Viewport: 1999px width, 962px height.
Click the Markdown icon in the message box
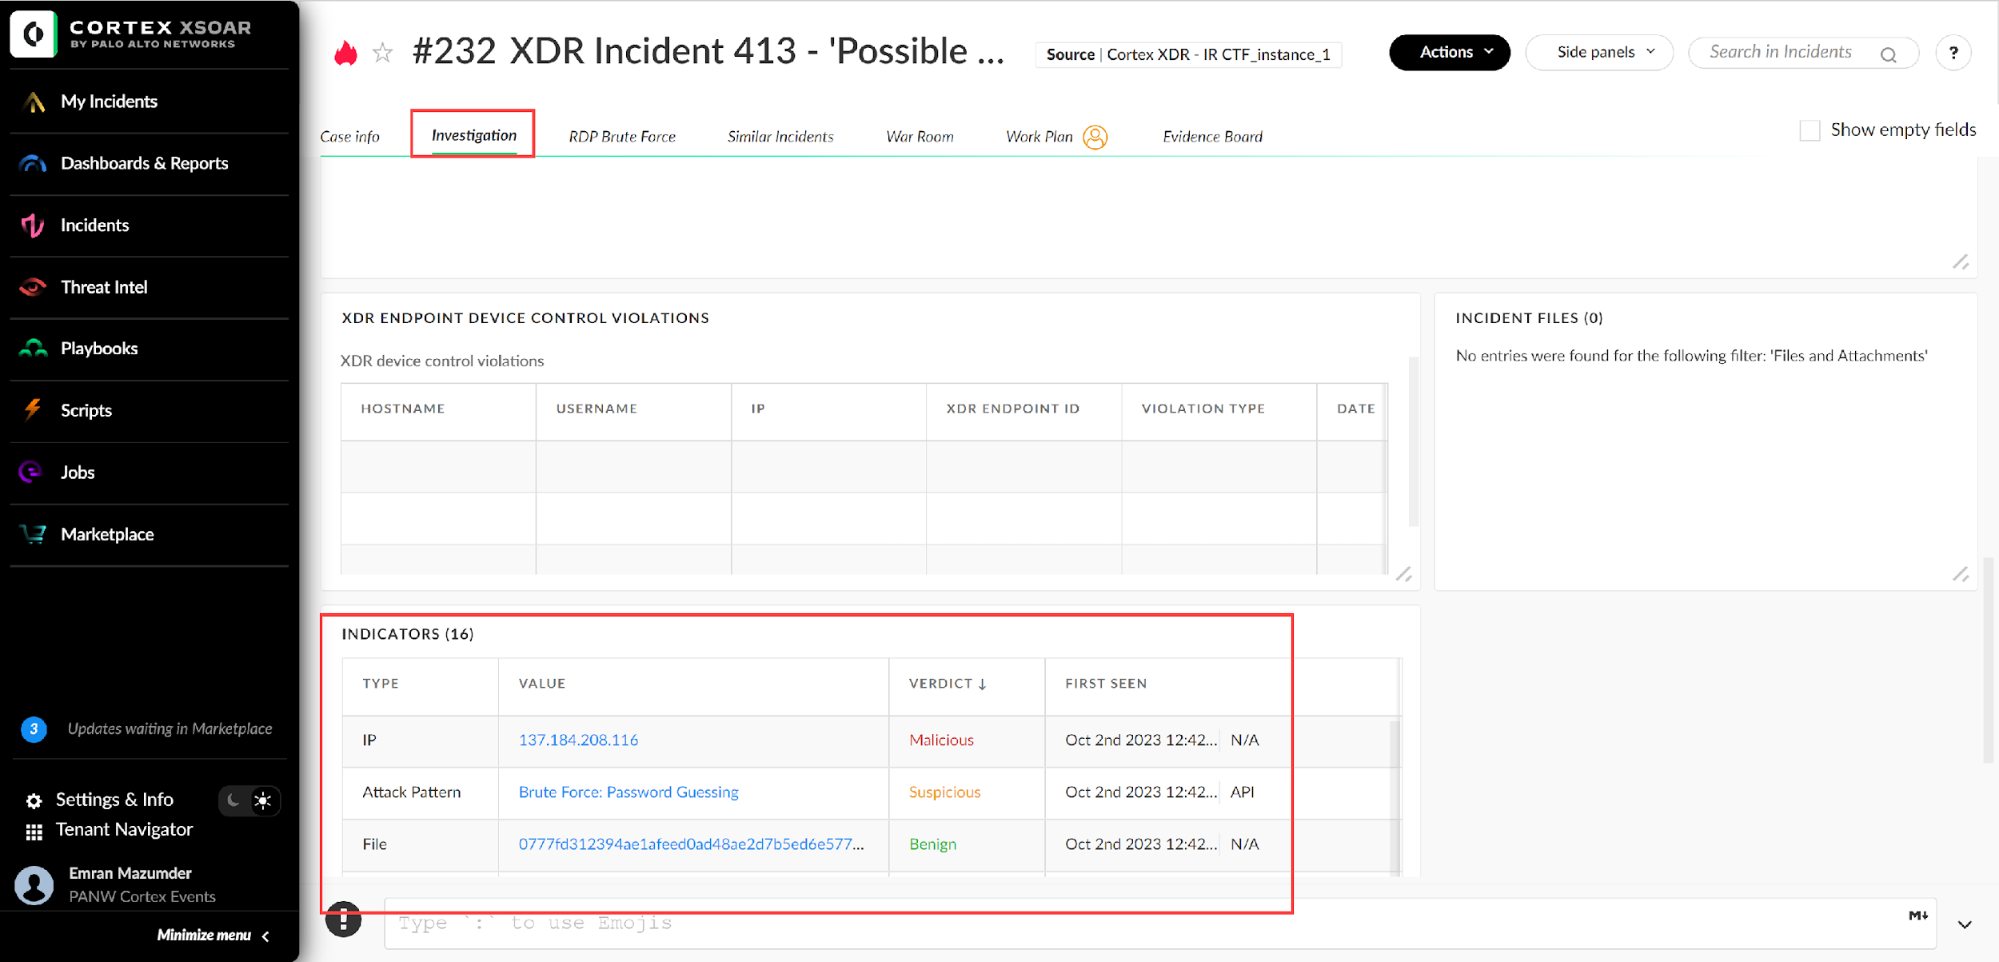(x=1917, y=916)
